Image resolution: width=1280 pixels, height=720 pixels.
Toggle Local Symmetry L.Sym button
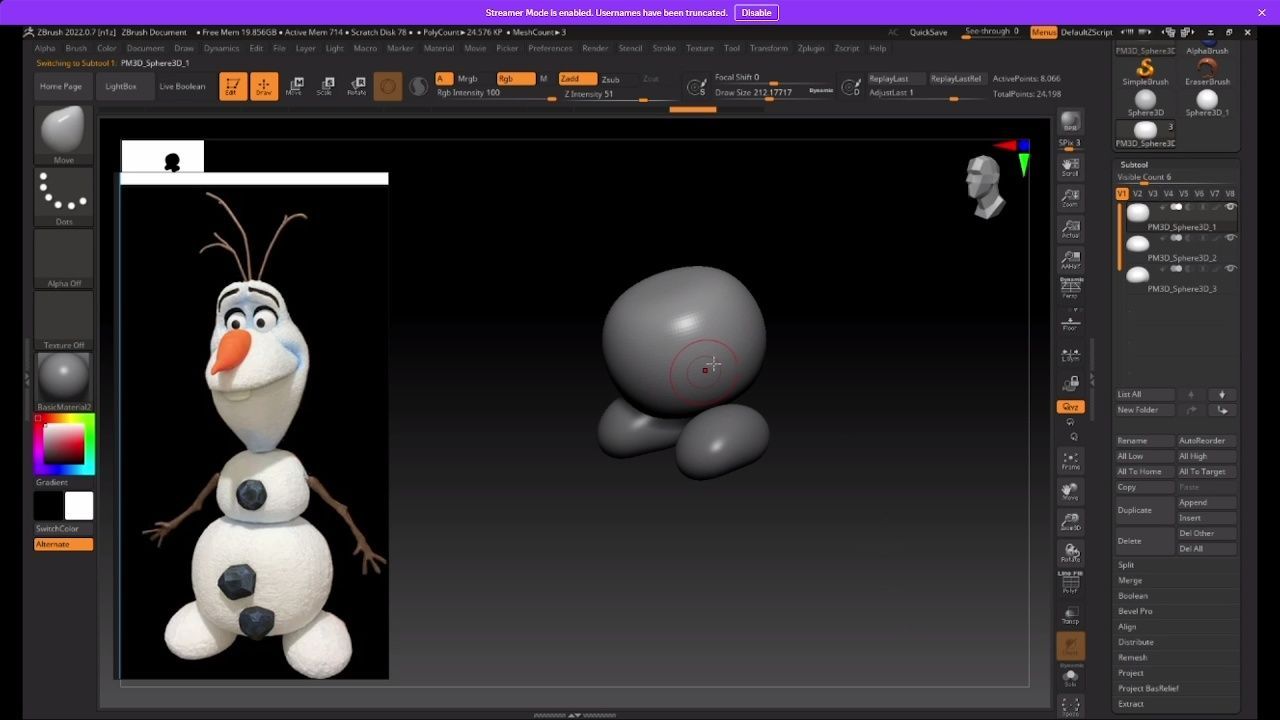[1070, 354]
